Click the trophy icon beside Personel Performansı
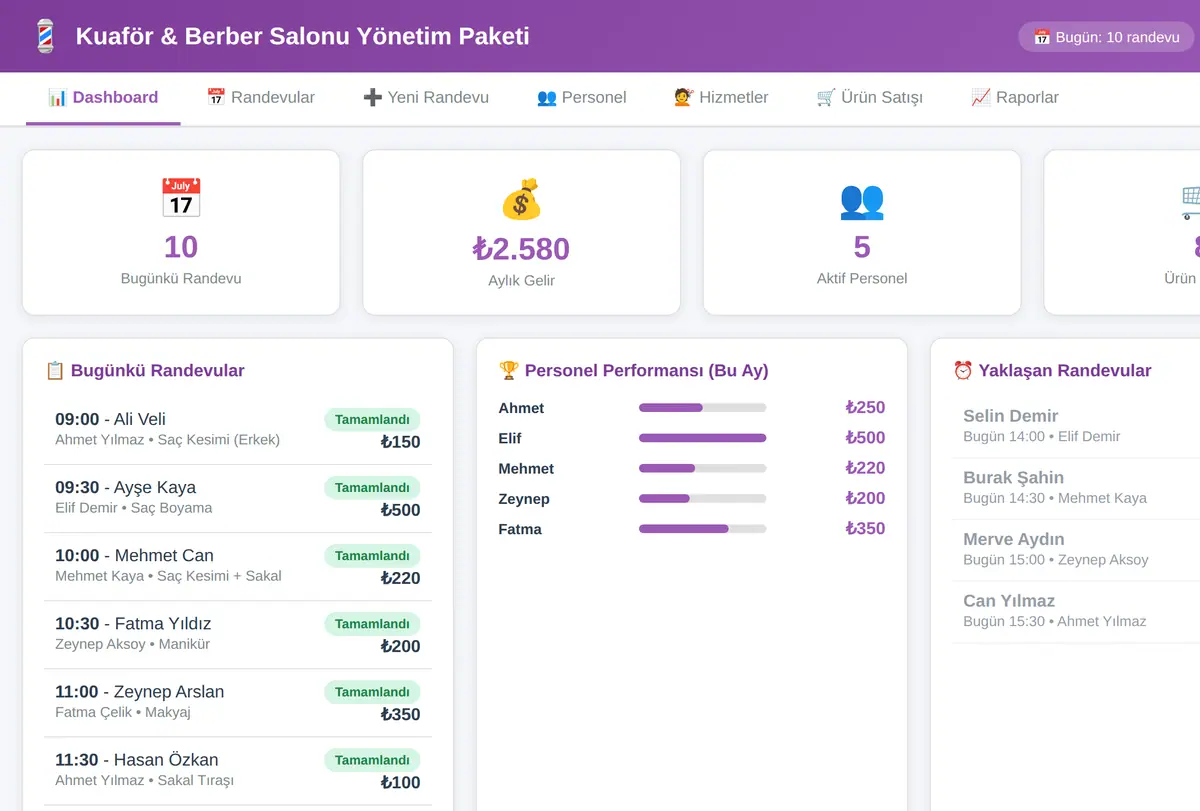1200x811 pixels. click(508, 371)
